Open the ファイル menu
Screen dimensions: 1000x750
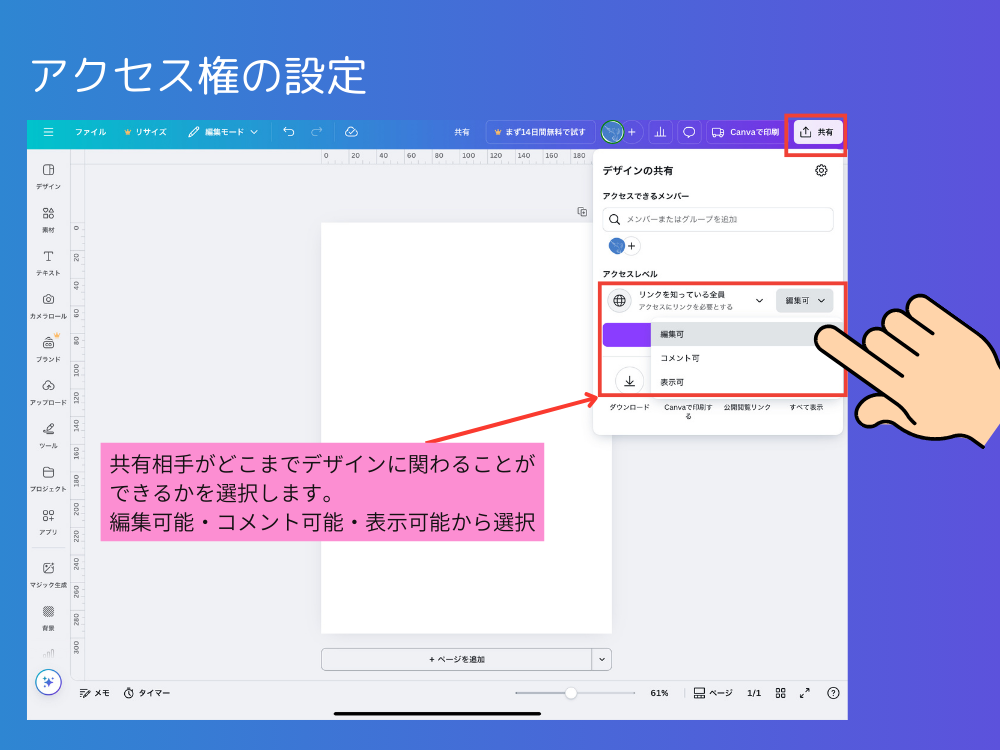89,131
